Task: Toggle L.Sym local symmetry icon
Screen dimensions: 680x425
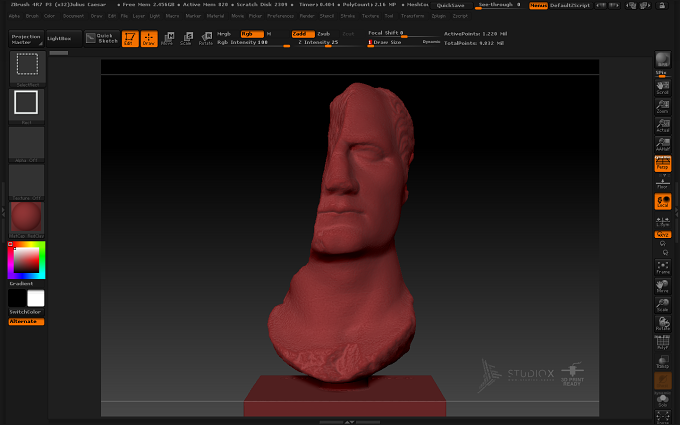Action: click(663, 221)
